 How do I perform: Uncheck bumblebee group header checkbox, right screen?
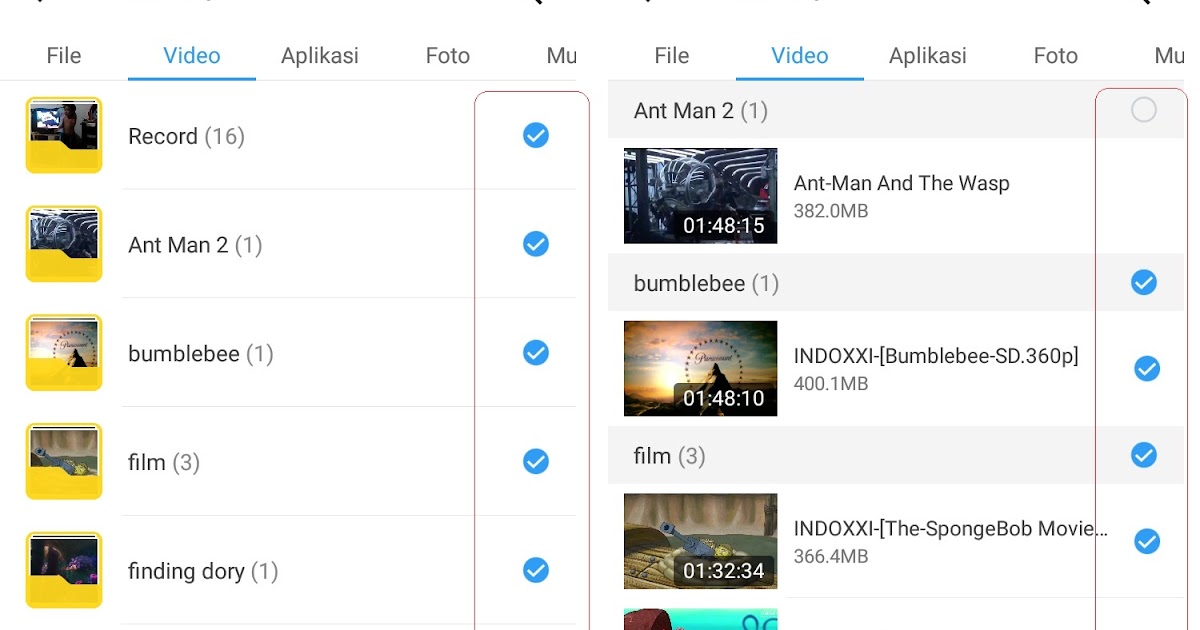pos(1144,283)
